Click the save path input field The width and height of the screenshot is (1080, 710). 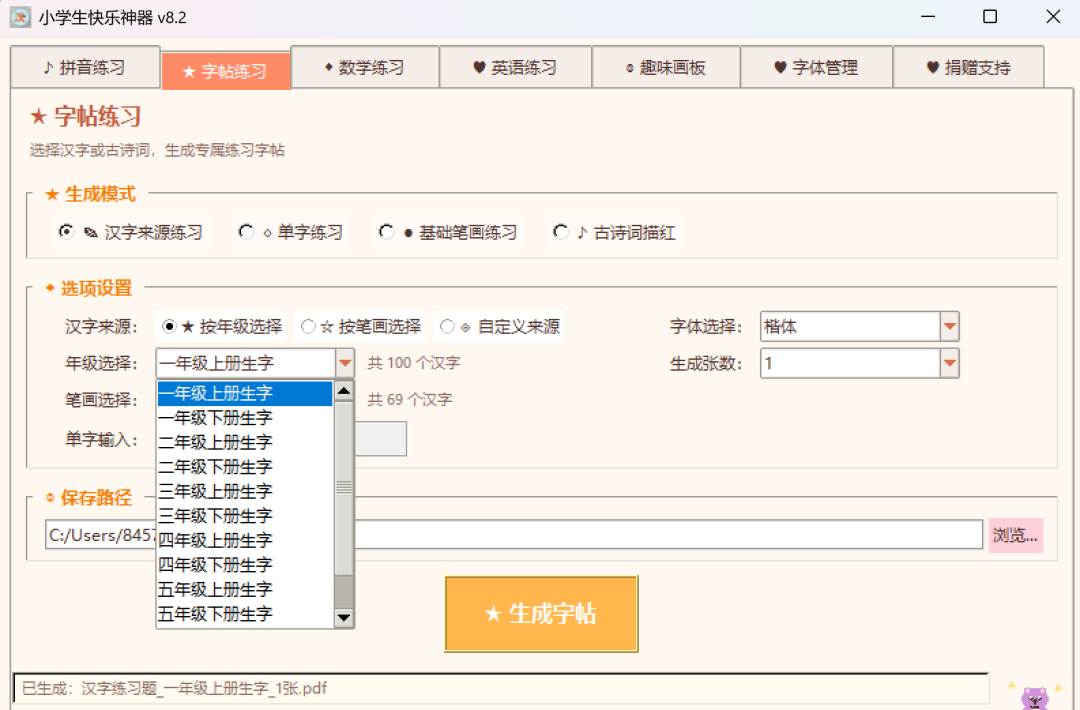(x=514, y=534)
